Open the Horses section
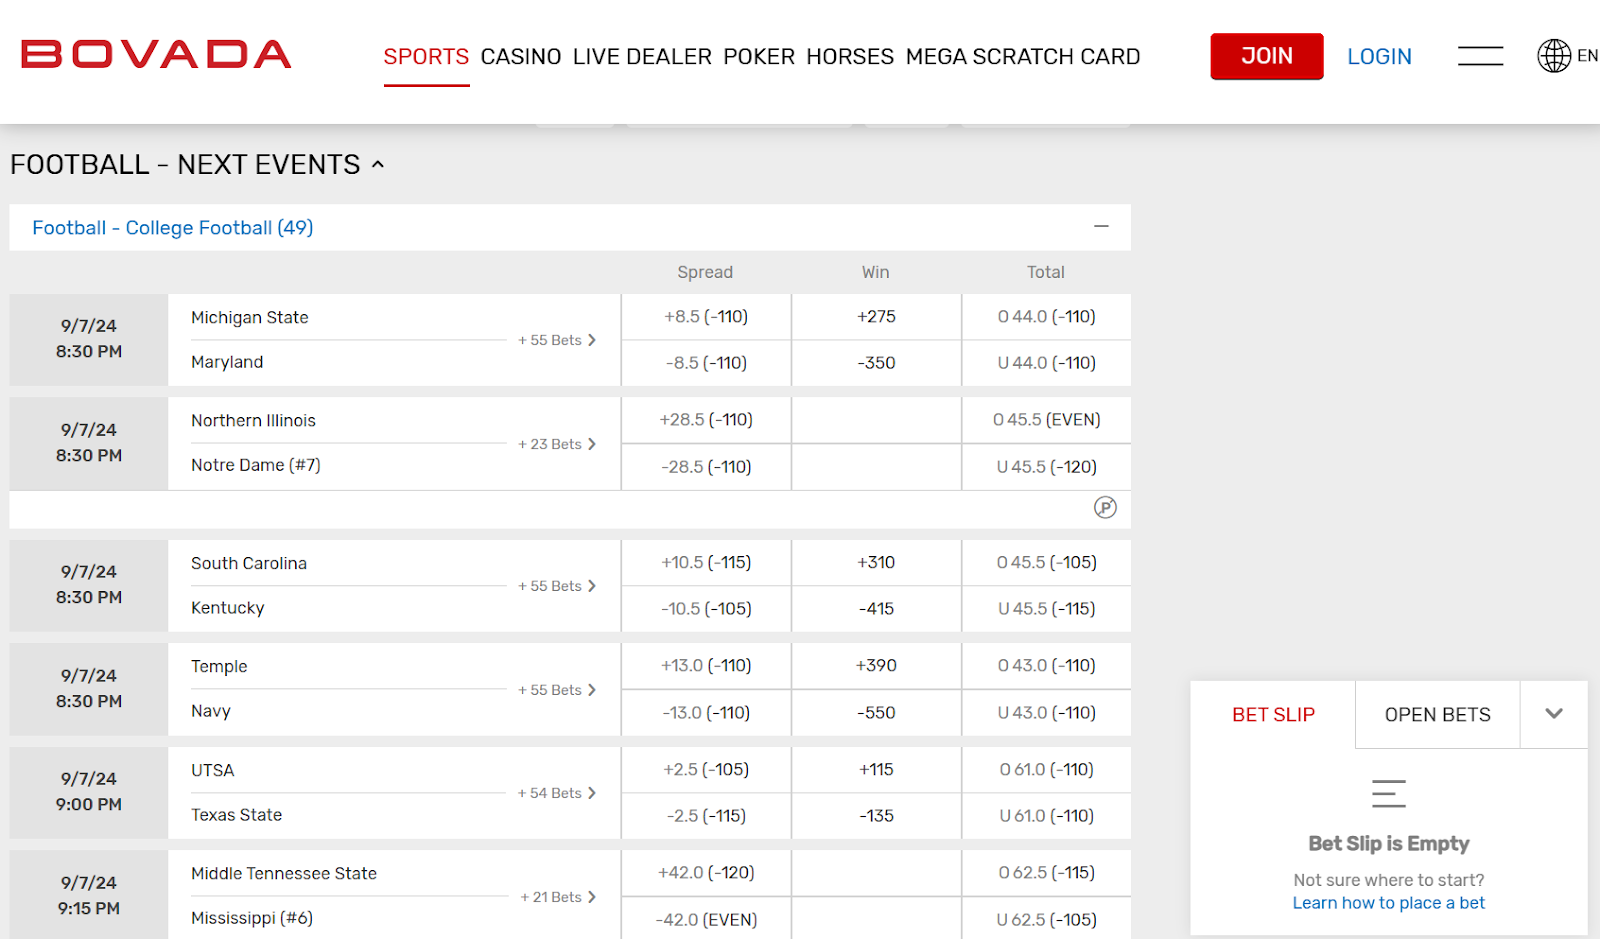Image resolution: width=1600 pixels, height=939 pixels. point(850,57)
